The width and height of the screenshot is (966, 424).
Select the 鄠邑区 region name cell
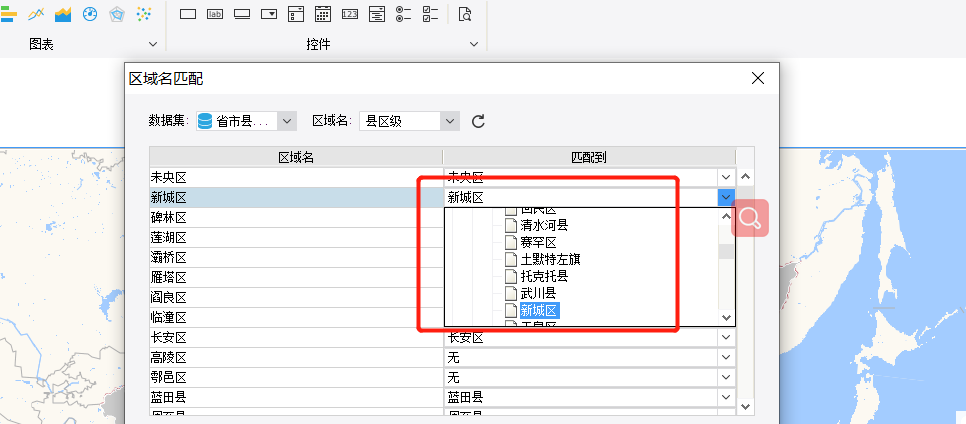(x=296, y=377)
